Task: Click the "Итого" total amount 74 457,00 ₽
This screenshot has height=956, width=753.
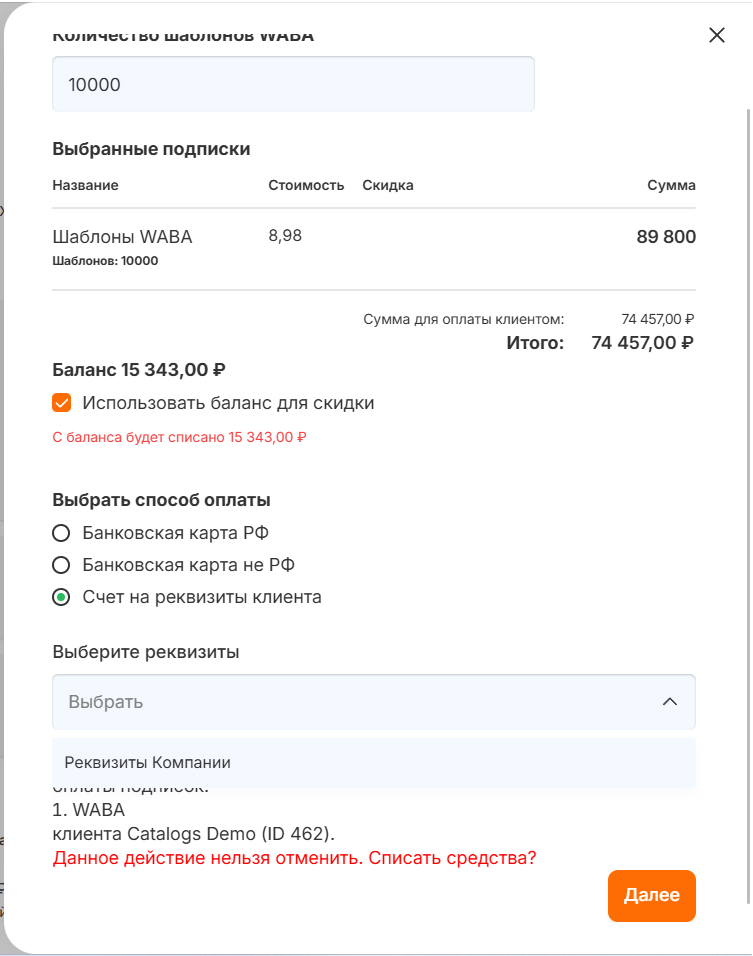Action: (642, 343)
